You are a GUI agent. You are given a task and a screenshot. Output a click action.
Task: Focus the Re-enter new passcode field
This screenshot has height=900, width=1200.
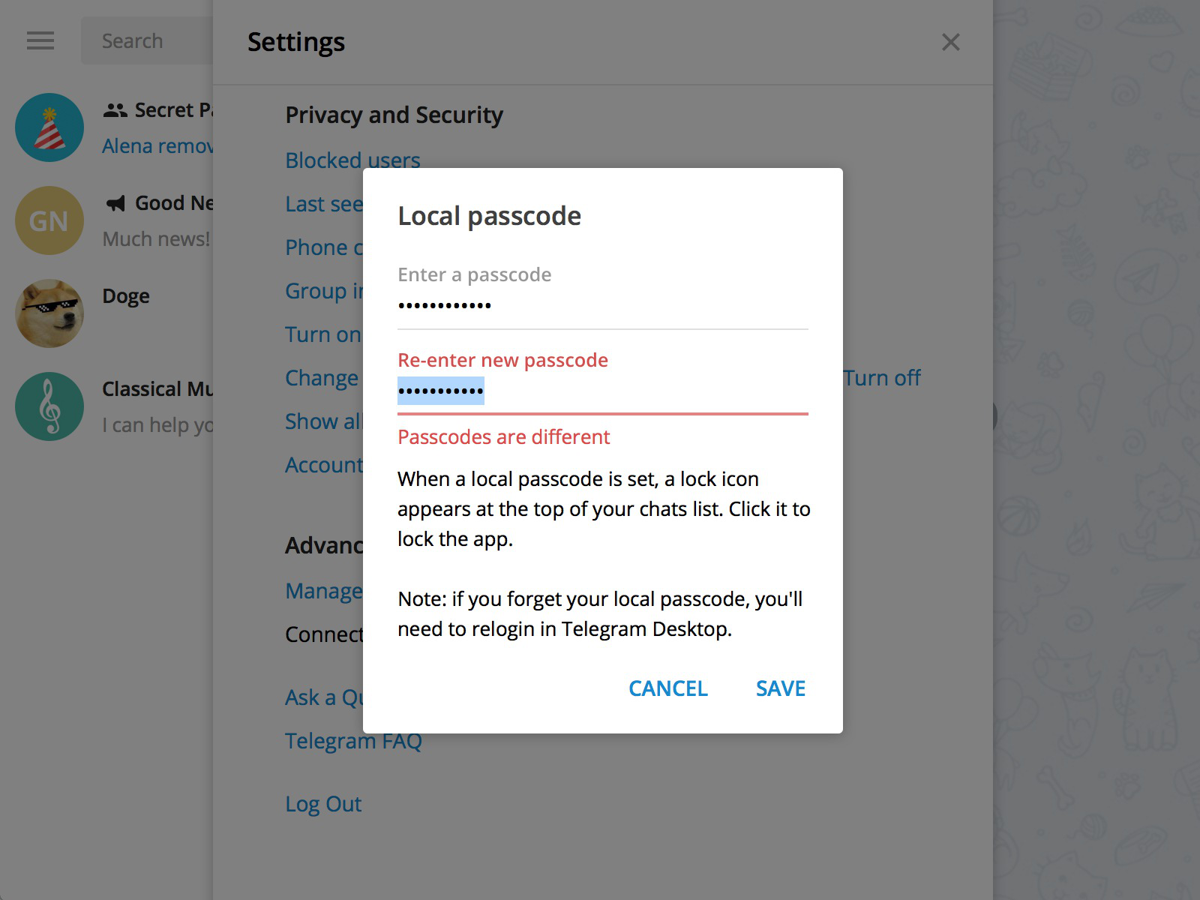pos(602,391)
